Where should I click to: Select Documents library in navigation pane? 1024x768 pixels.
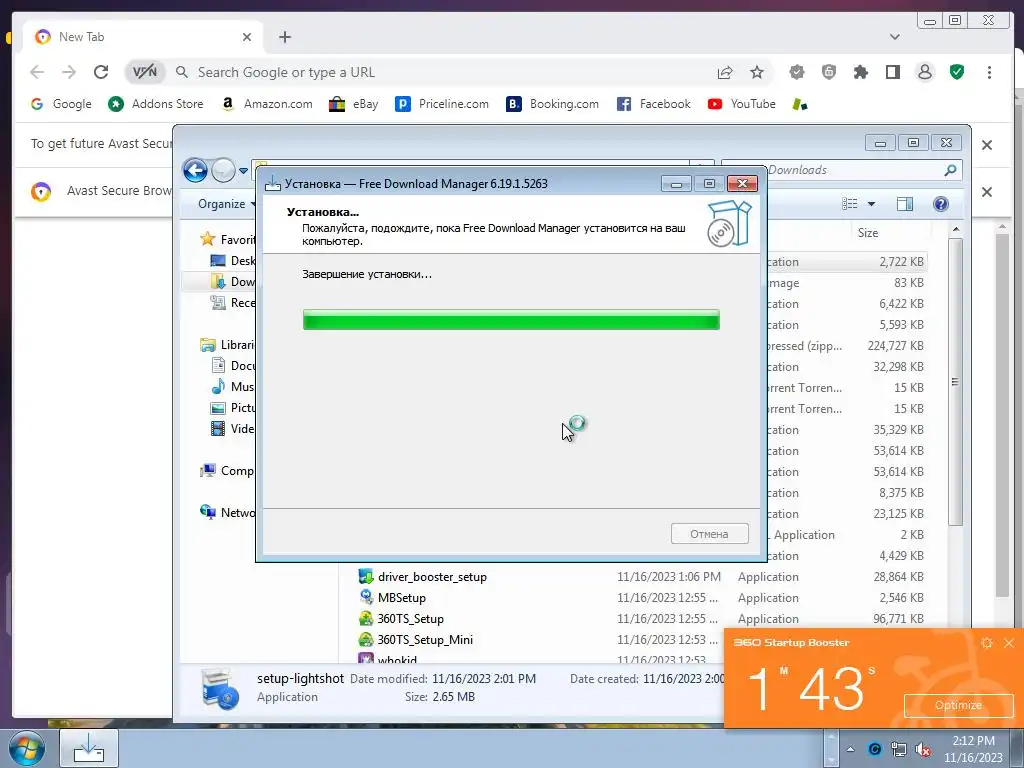point(233,366)
